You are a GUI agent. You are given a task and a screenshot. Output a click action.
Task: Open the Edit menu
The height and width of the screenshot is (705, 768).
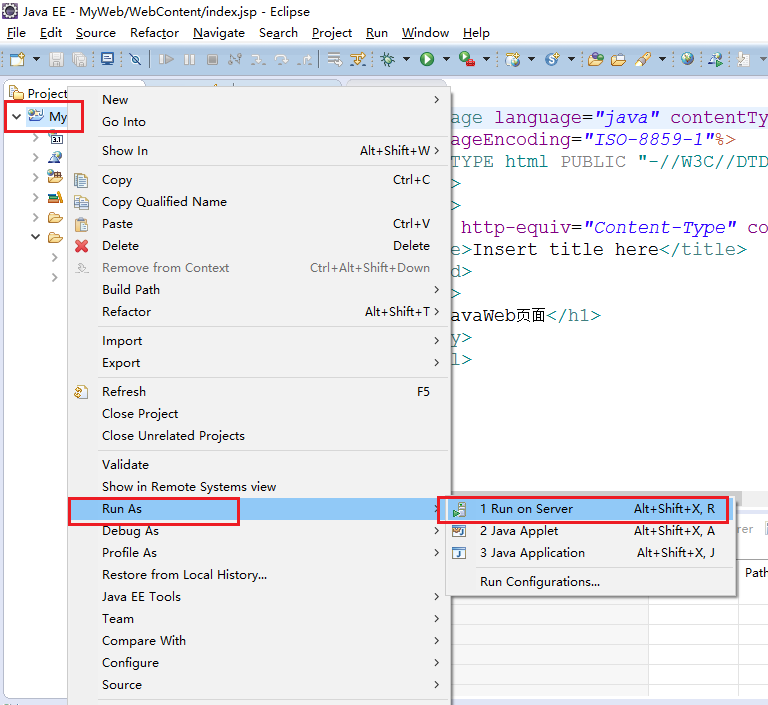click(51, 33)
